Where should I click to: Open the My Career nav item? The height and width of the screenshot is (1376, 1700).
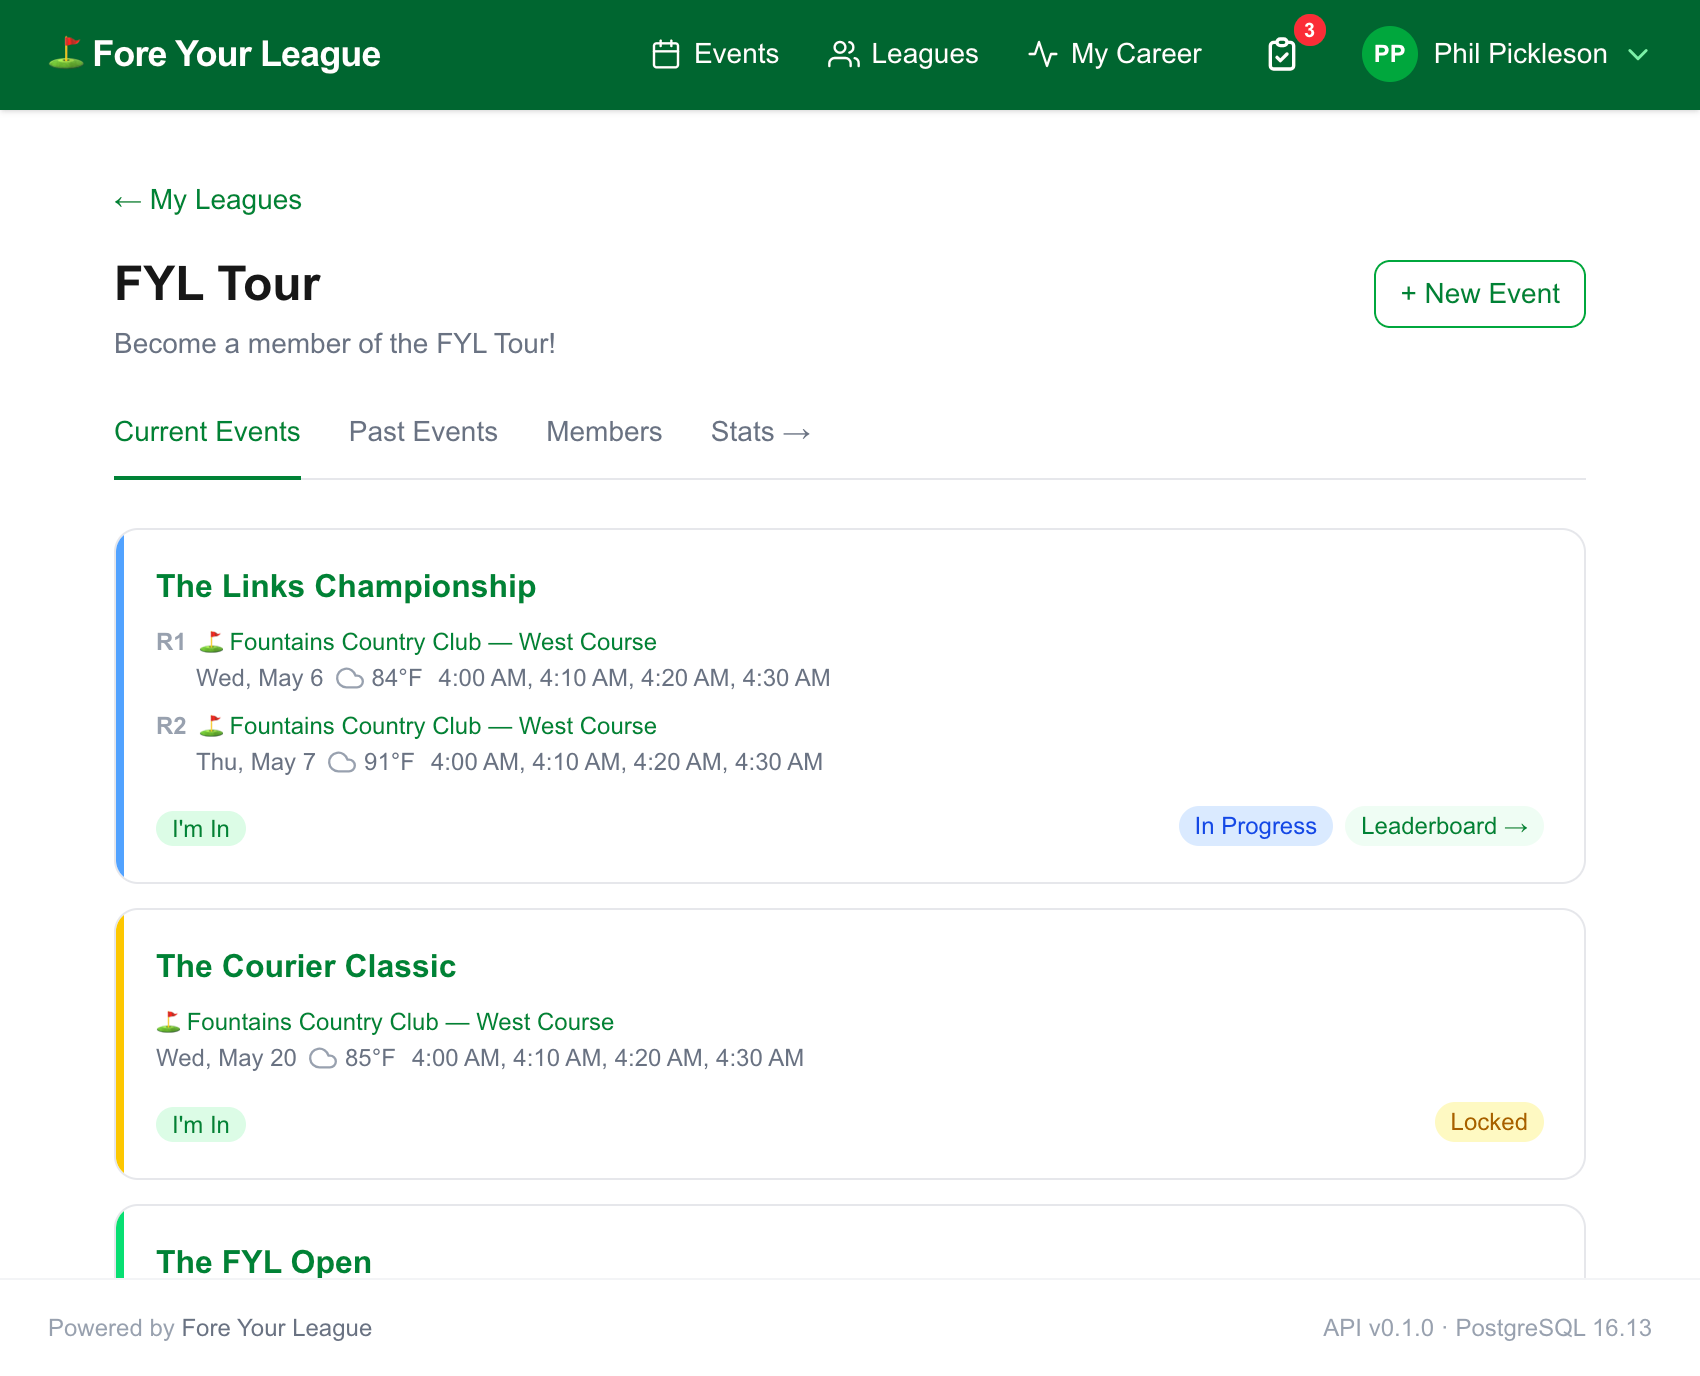pos(1115,54)
